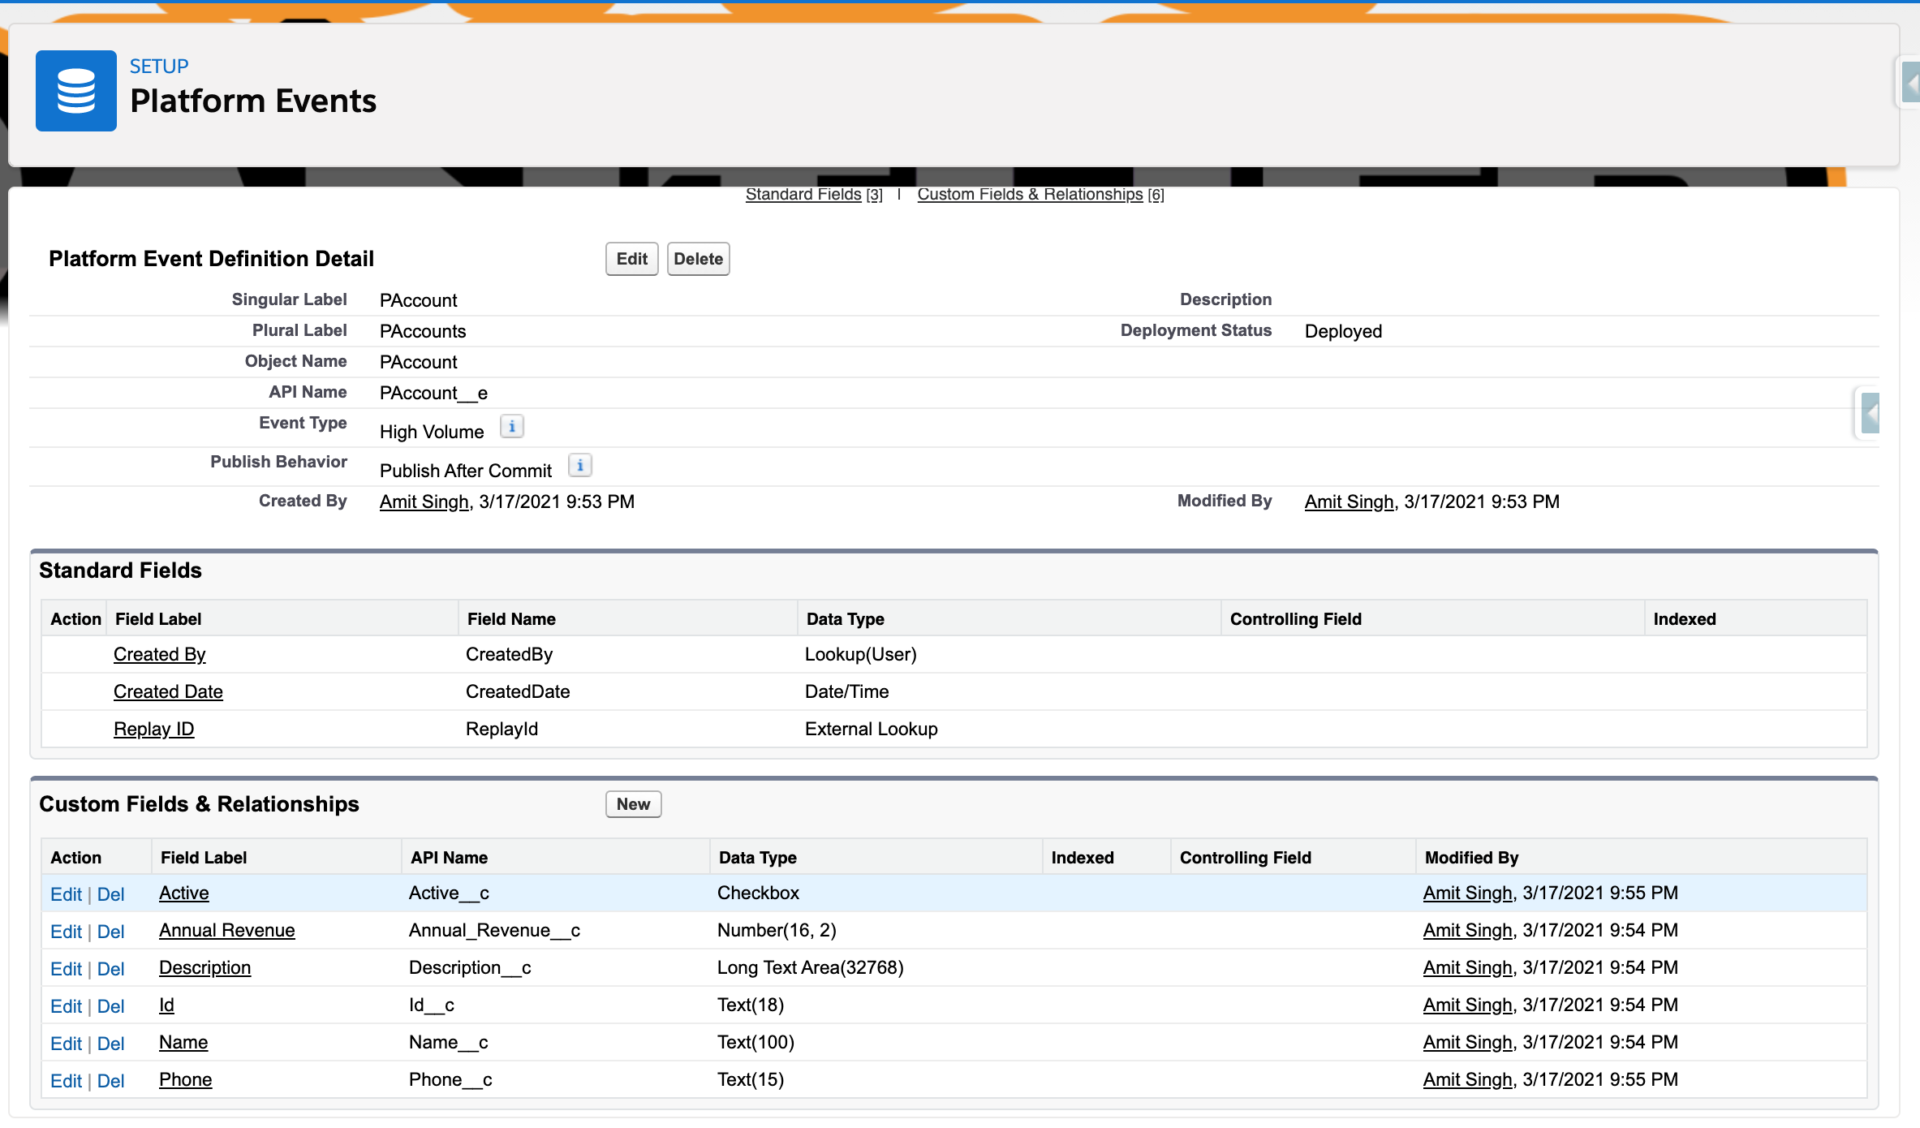
Task: Click the Platform Events setup database icon
Action: pyautogui.click(x=76, y=90)
